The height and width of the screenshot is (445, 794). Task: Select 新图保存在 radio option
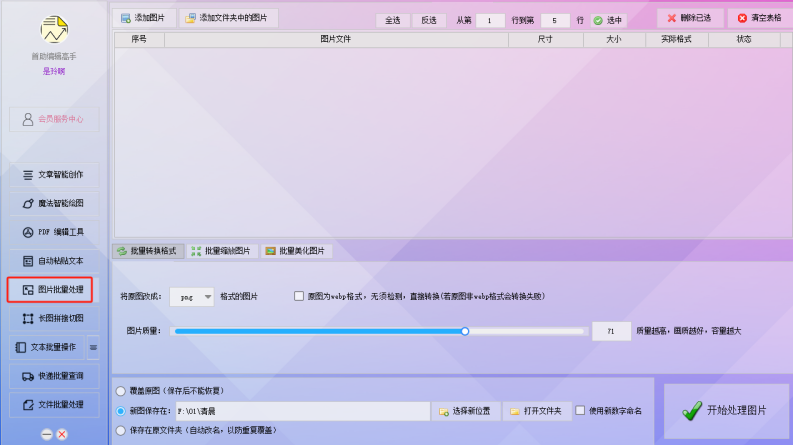coord(121,411)
